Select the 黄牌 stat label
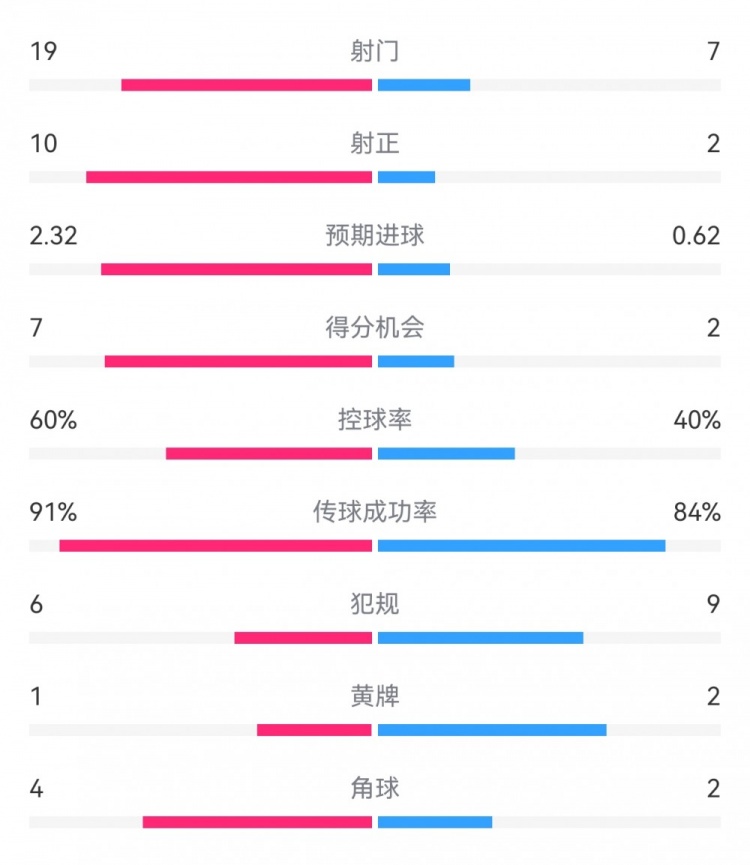The width and height of the screenshot is (750, 865). [x=375, y=696]
